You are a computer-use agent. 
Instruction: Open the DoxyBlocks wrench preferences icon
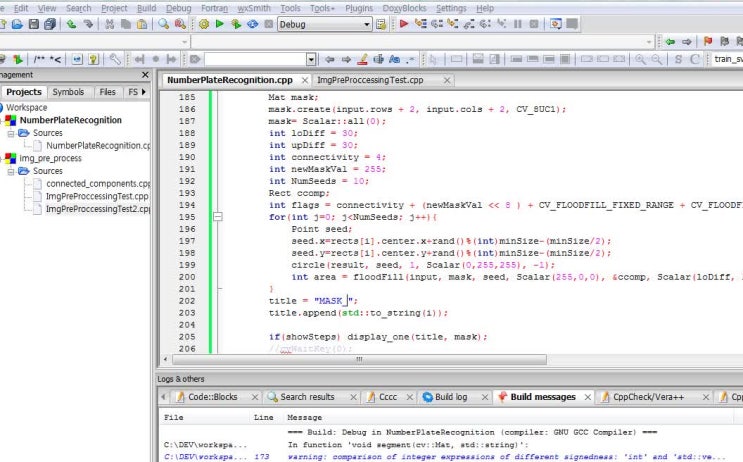[x=115, y=59]
